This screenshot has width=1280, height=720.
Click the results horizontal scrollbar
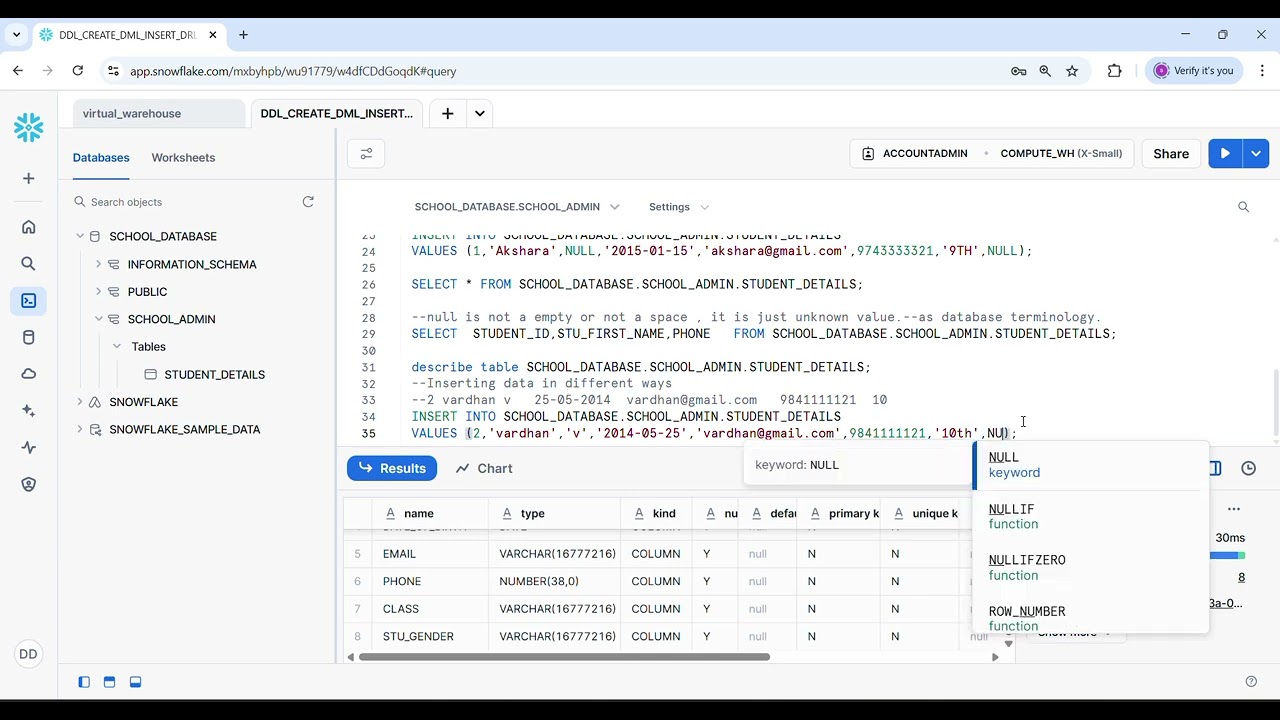coord(564,657)
